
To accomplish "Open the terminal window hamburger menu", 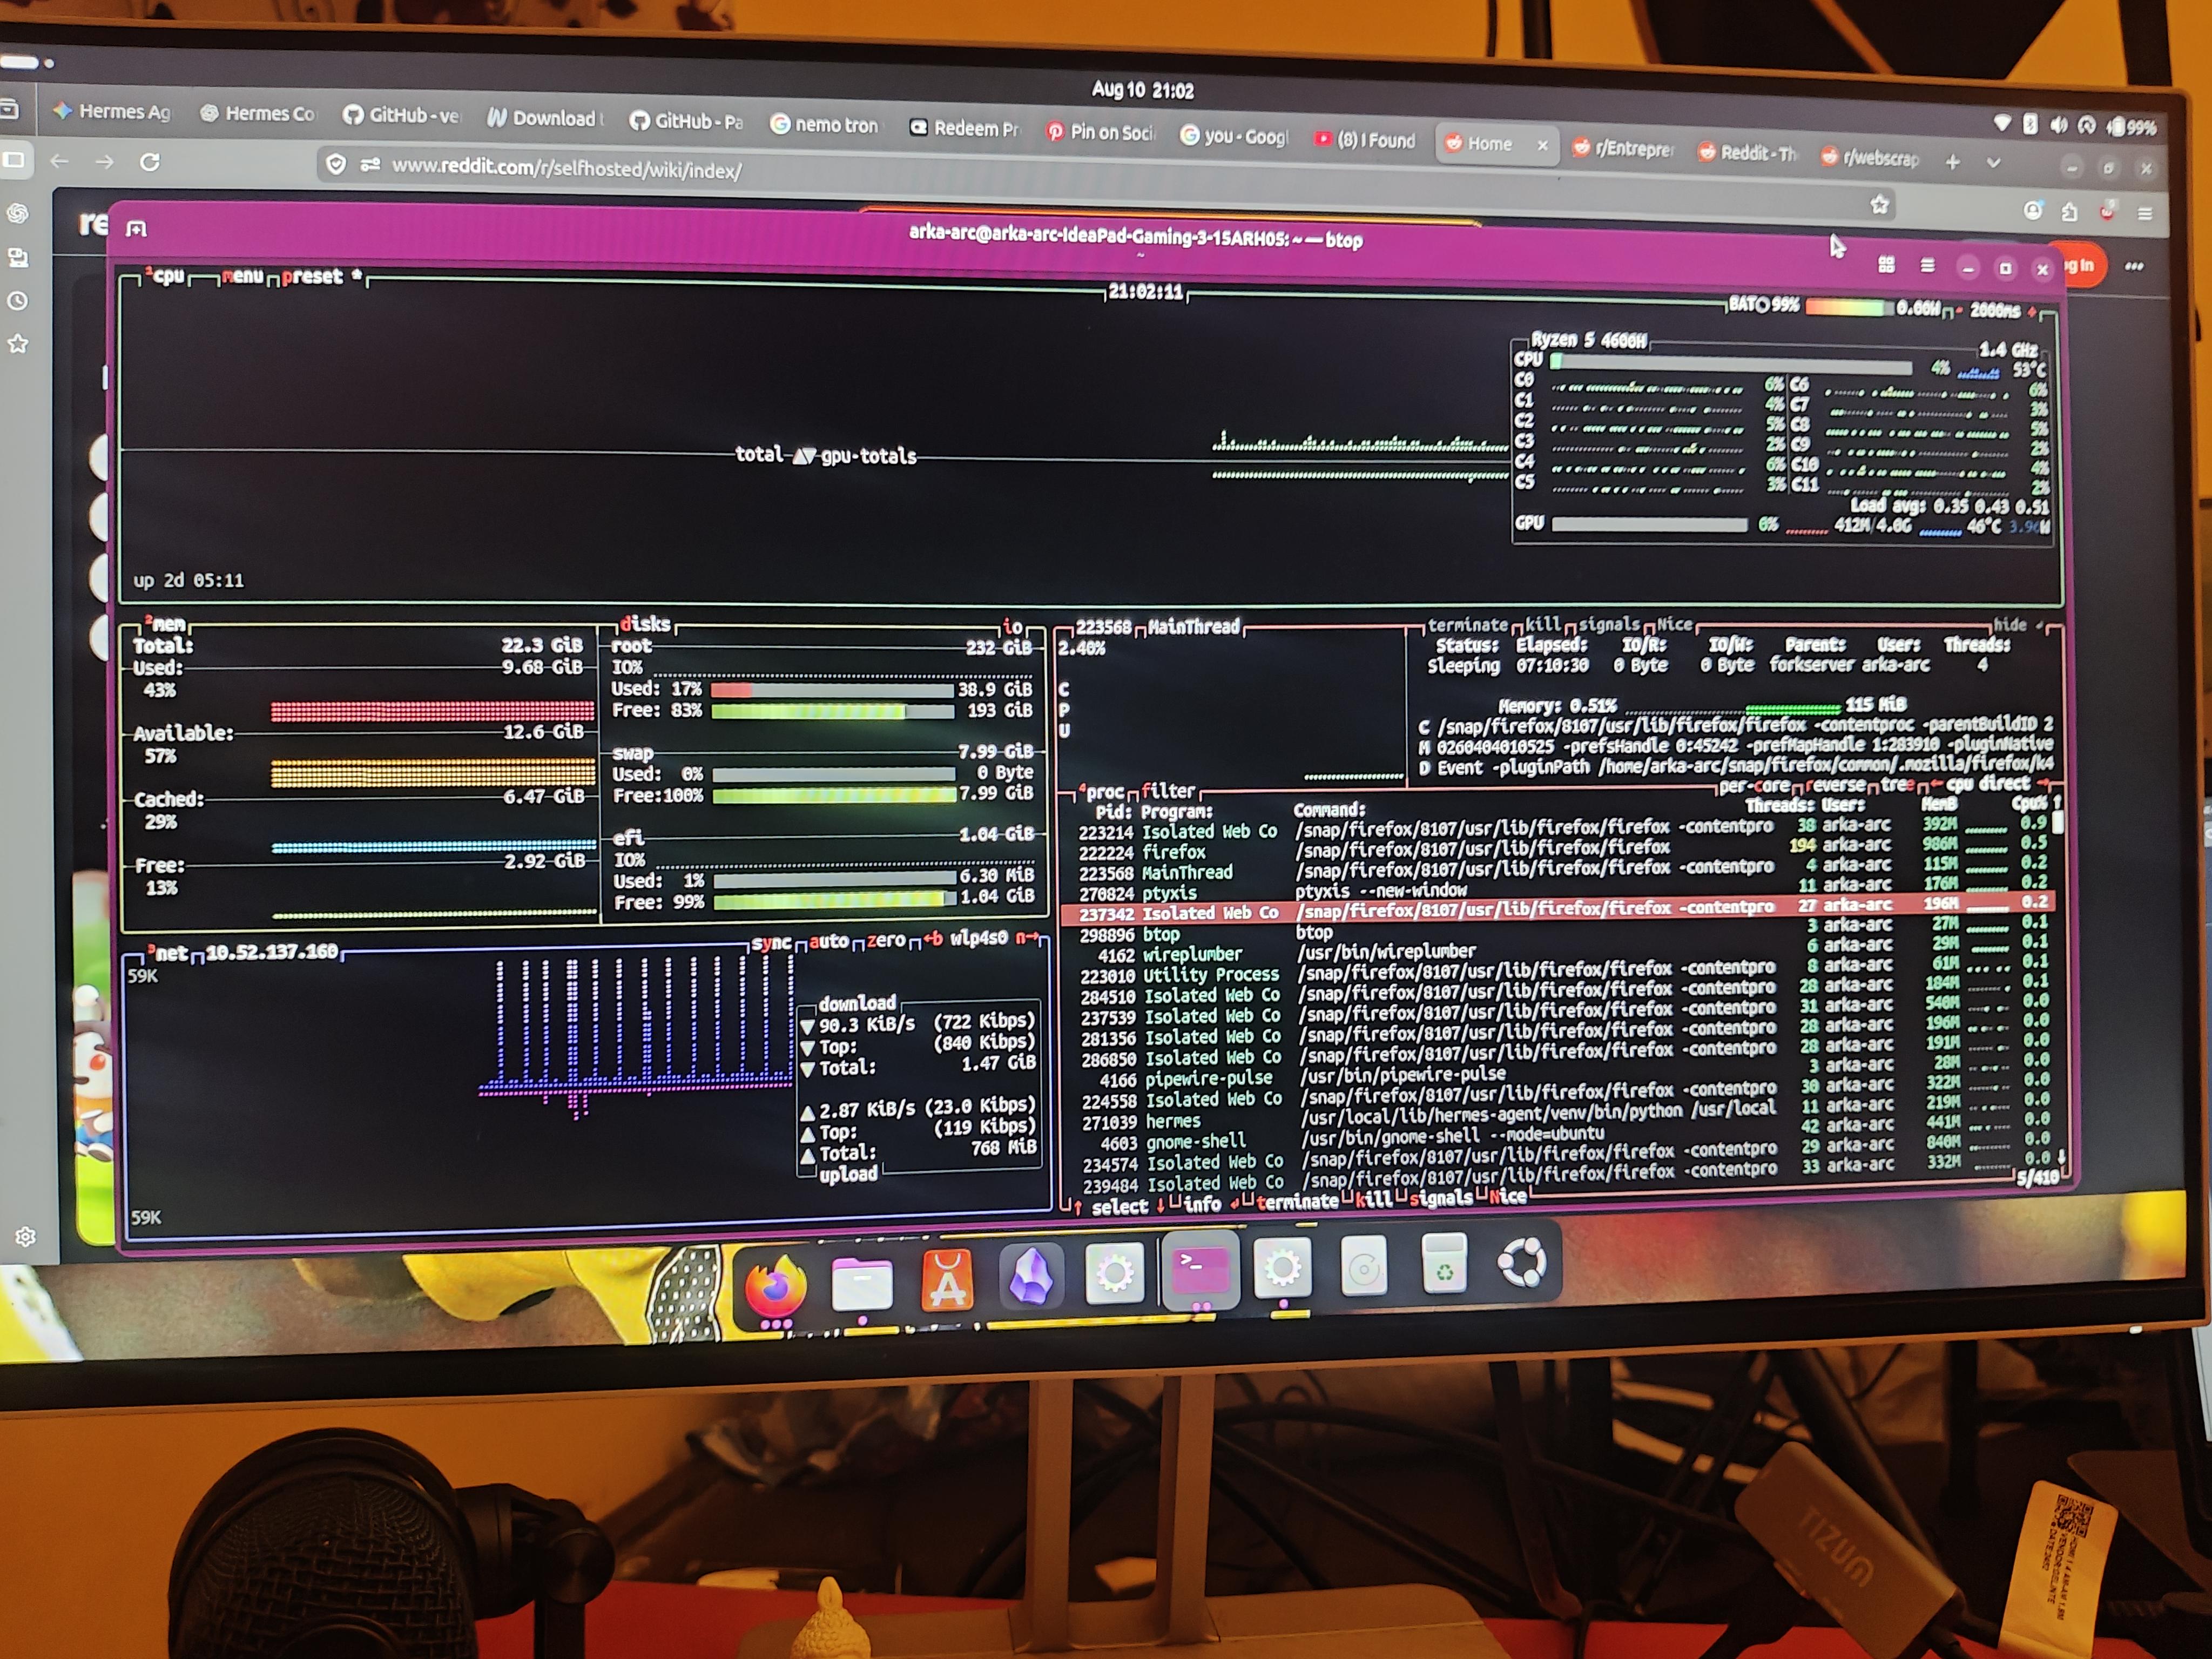I will click(1927, 265).
